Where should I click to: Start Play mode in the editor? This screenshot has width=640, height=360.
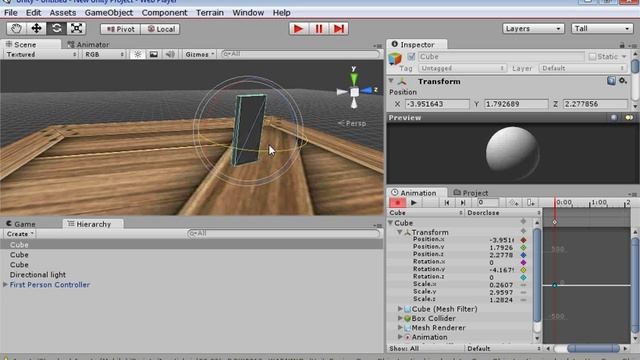click(299, 29)
